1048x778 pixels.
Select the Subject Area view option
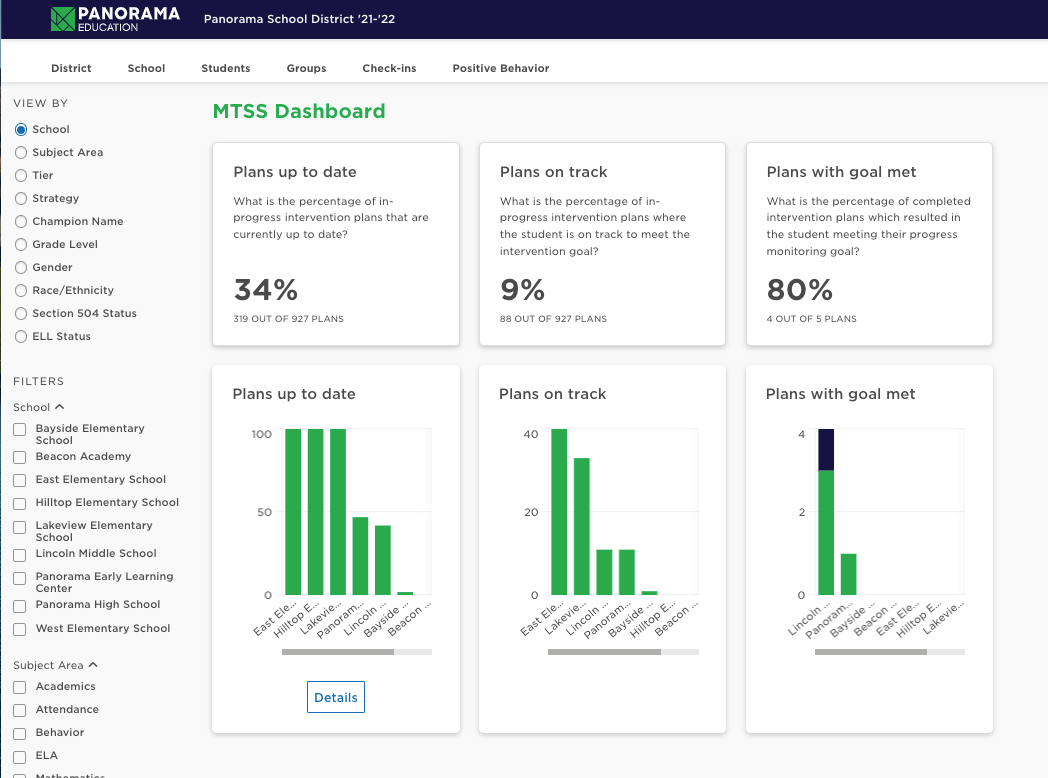click(x=21, y=152)
